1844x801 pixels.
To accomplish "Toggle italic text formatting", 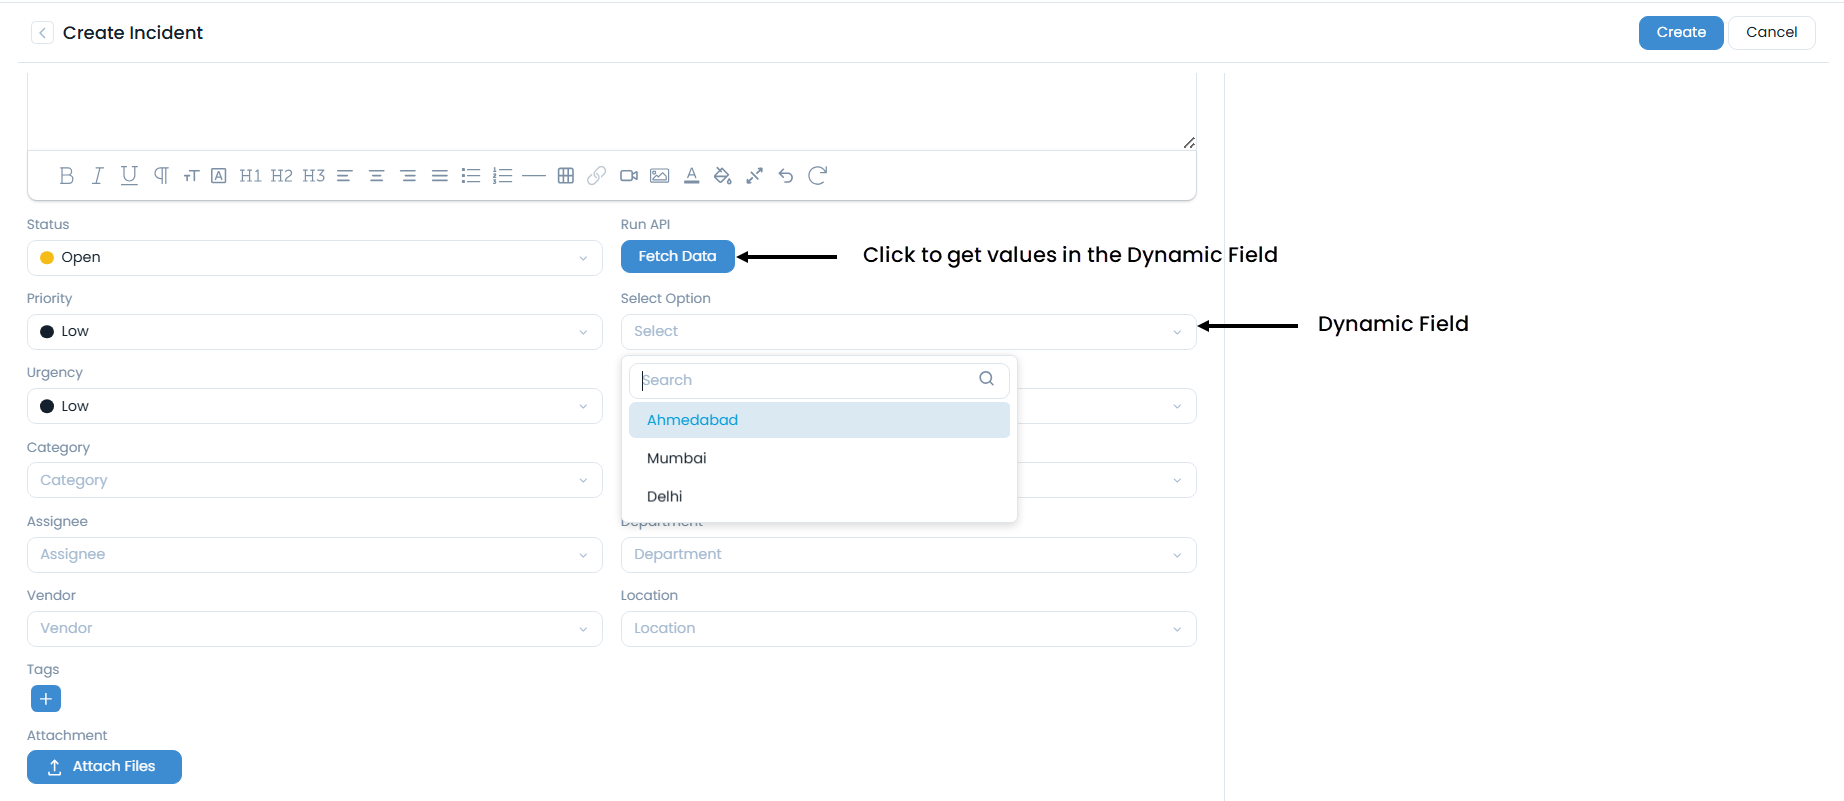I will [98, 176].
